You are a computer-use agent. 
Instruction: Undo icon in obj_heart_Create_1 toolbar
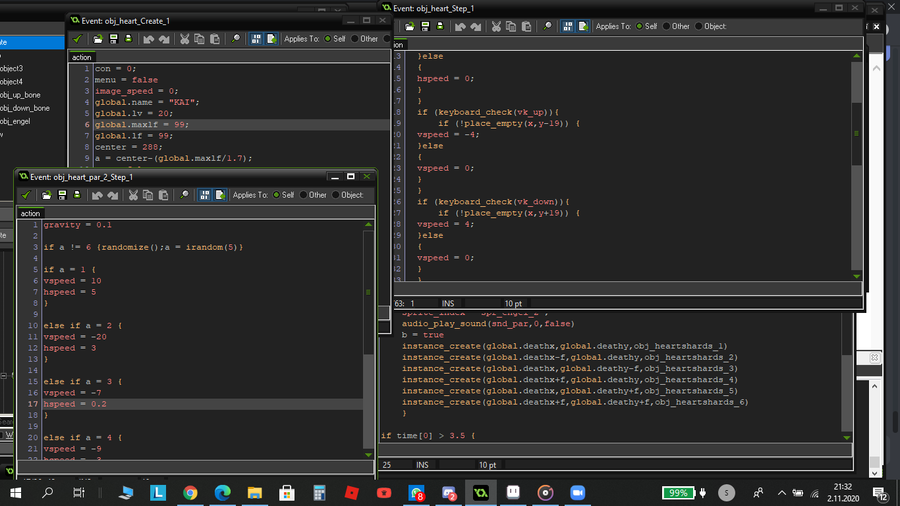coord(148,39)
